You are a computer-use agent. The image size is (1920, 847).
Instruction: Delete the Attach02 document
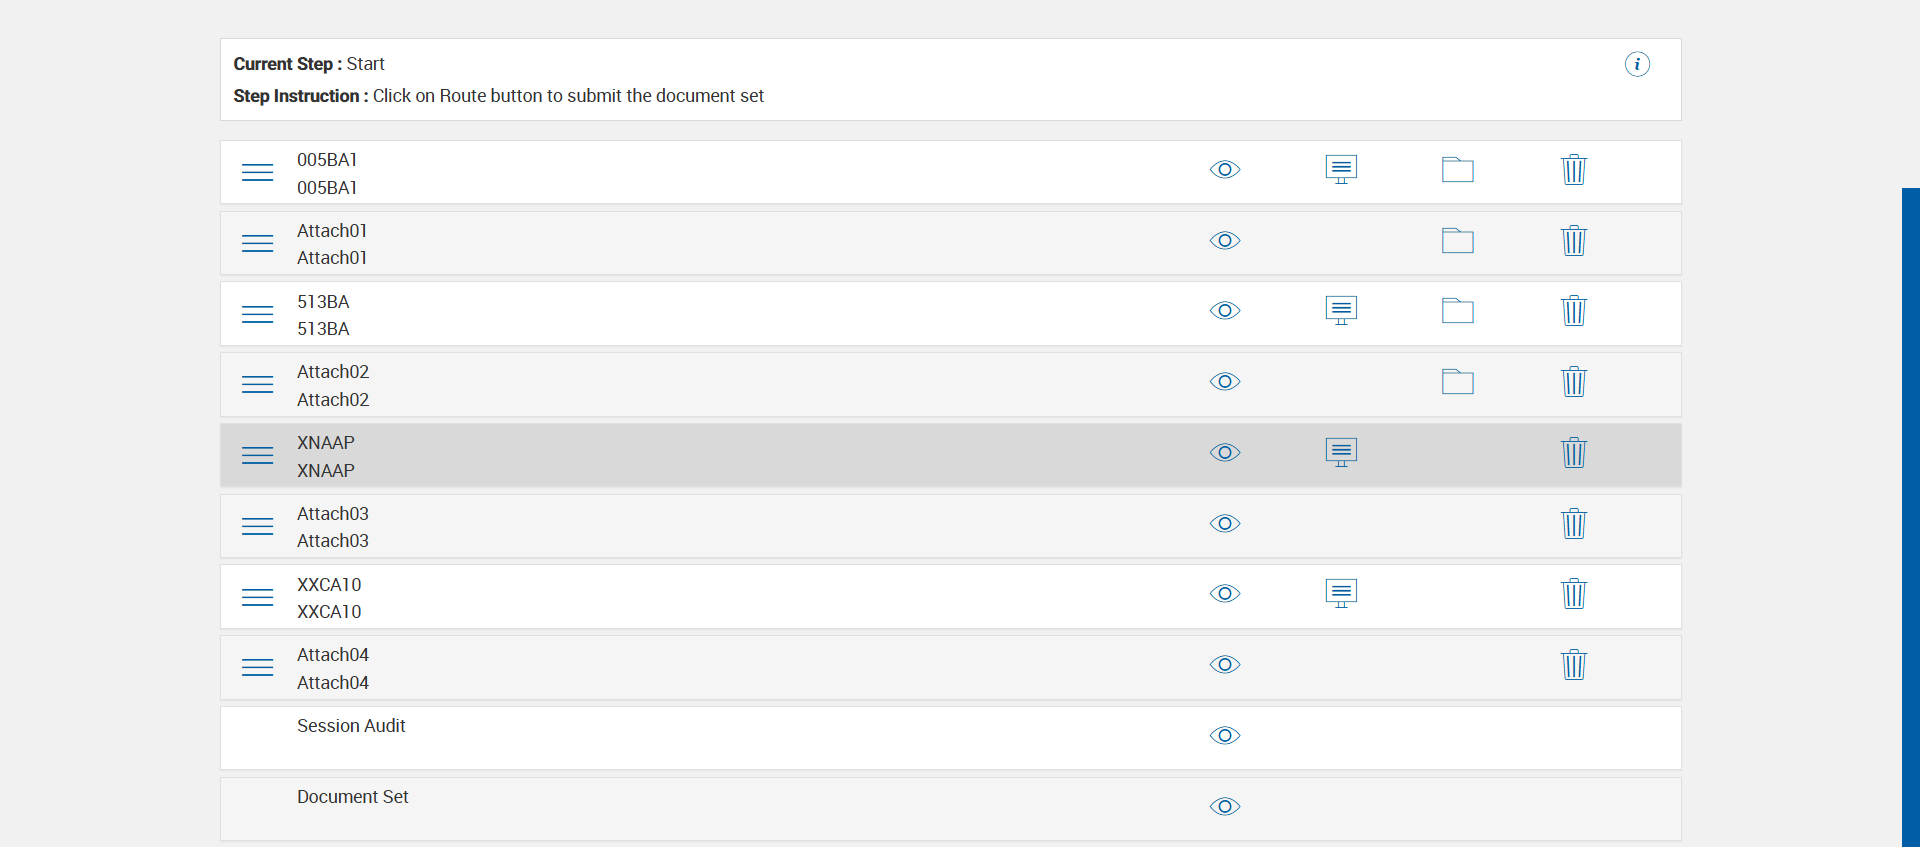pyautogui.click(x=1574, y=382)
